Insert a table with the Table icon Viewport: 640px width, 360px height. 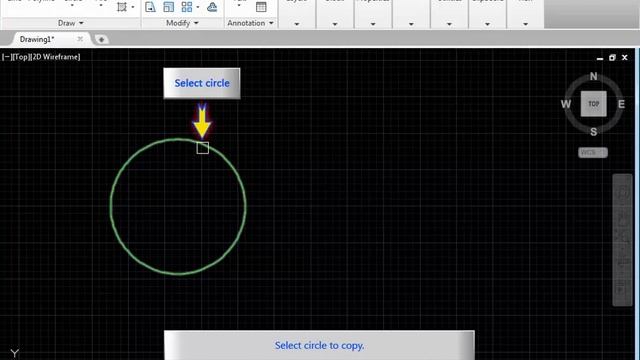click(261, 7)
